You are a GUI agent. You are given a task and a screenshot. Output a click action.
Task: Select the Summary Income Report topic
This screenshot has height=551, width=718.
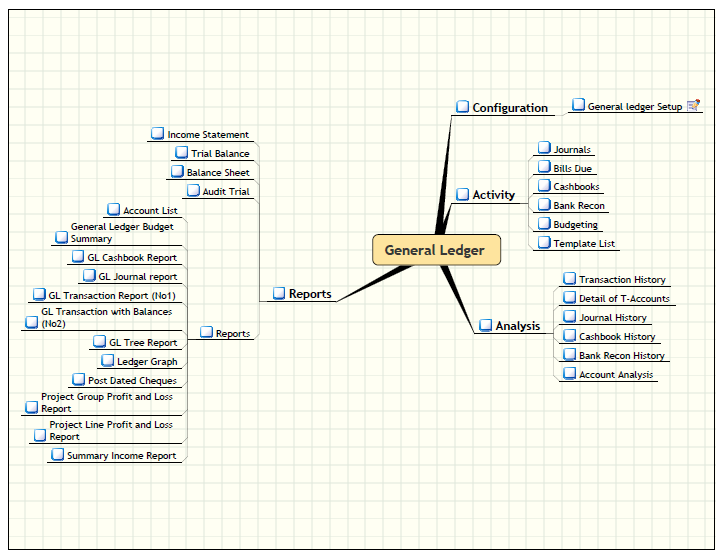pos(121,456)
